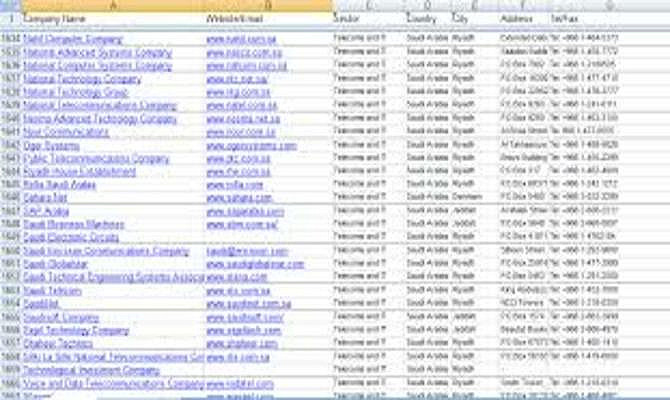The width and height of the screenshot is (670, 400).
Task: Open the Saudi Business Machines link
Action: tap(73, 224)
